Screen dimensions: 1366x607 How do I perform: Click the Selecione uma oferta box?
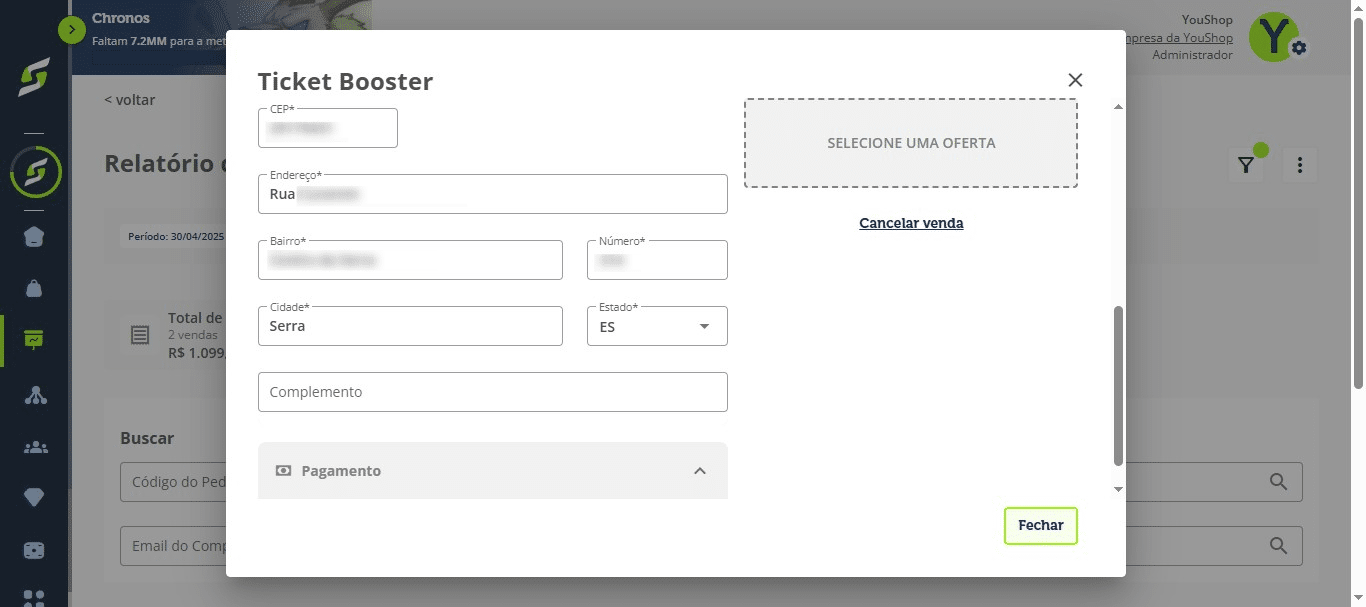click(x=911, y=143)
